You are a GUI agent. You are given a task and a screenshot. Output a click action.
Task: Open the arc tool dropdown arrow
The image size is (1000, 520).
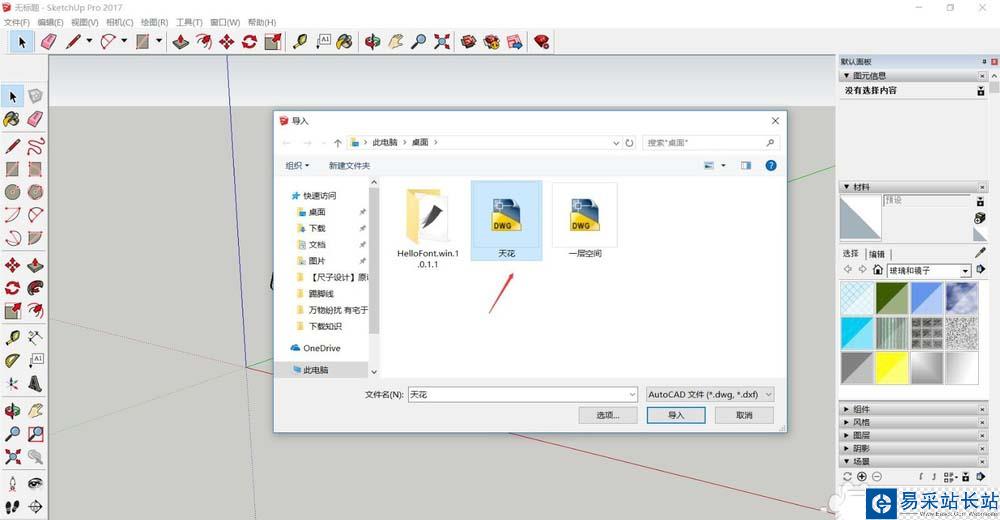tap(124, 41)
